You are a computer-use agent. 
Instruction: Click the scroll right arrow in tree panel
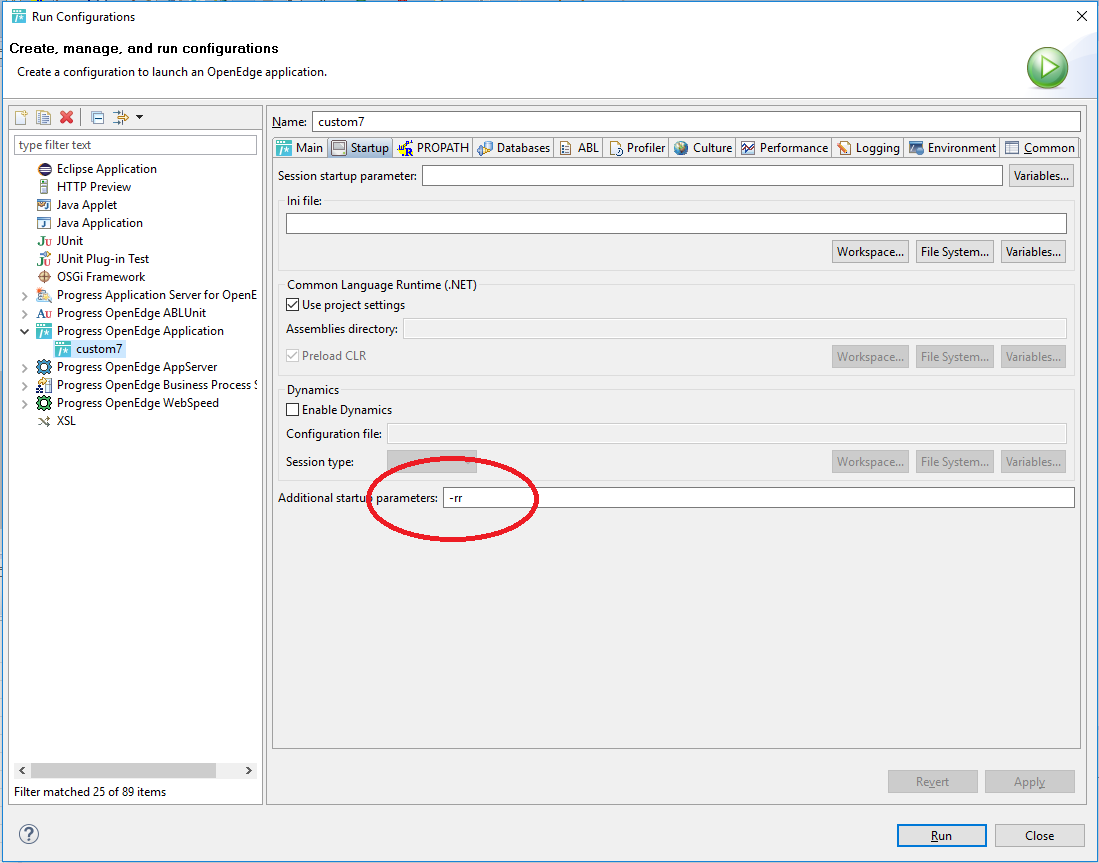coord(248,770)
